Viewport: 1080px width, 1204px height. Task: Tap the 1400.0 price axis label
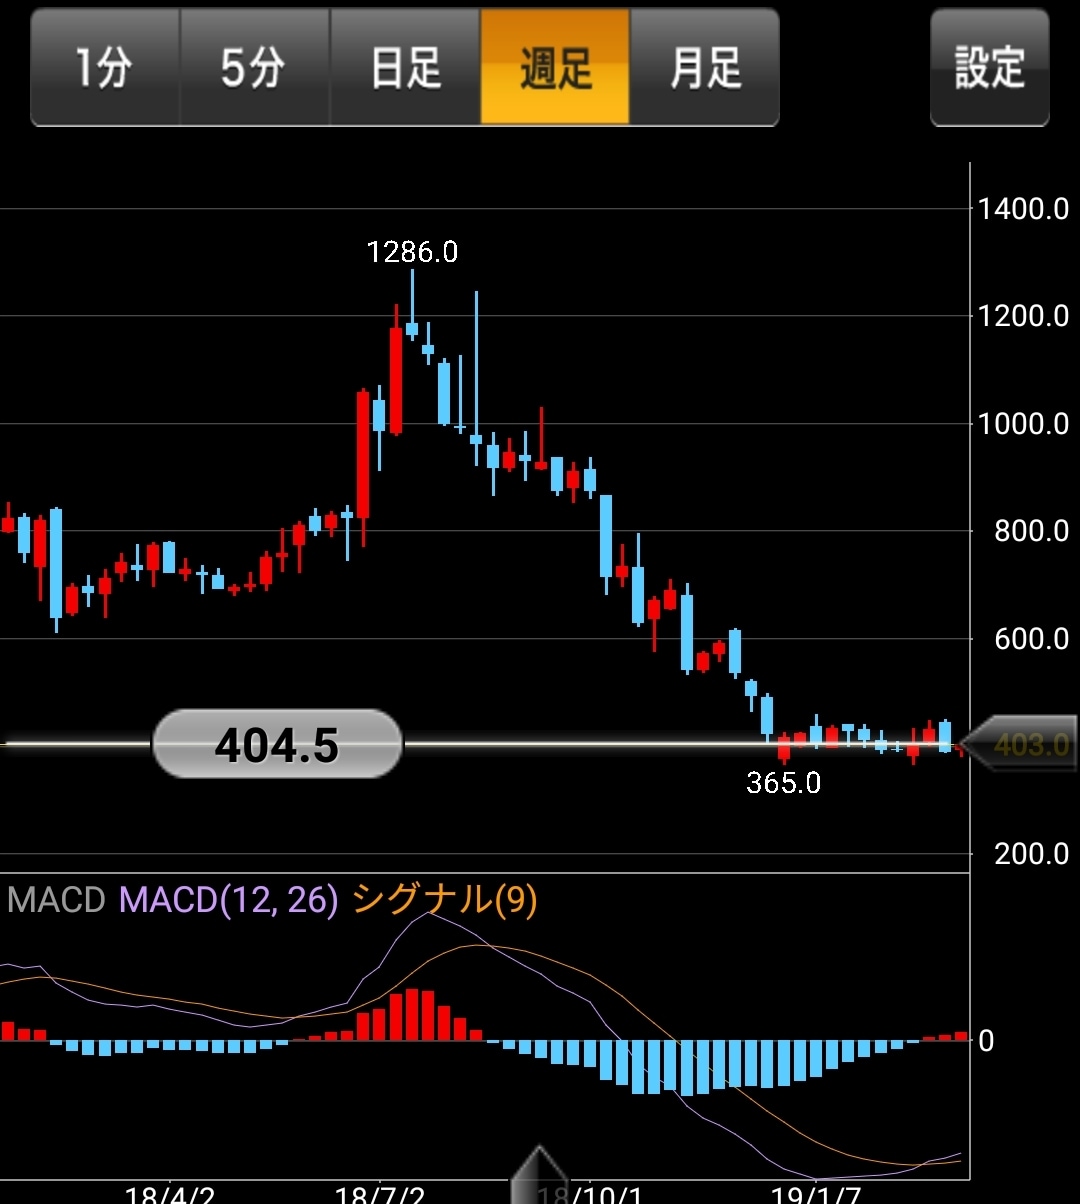pos(1023,209)
